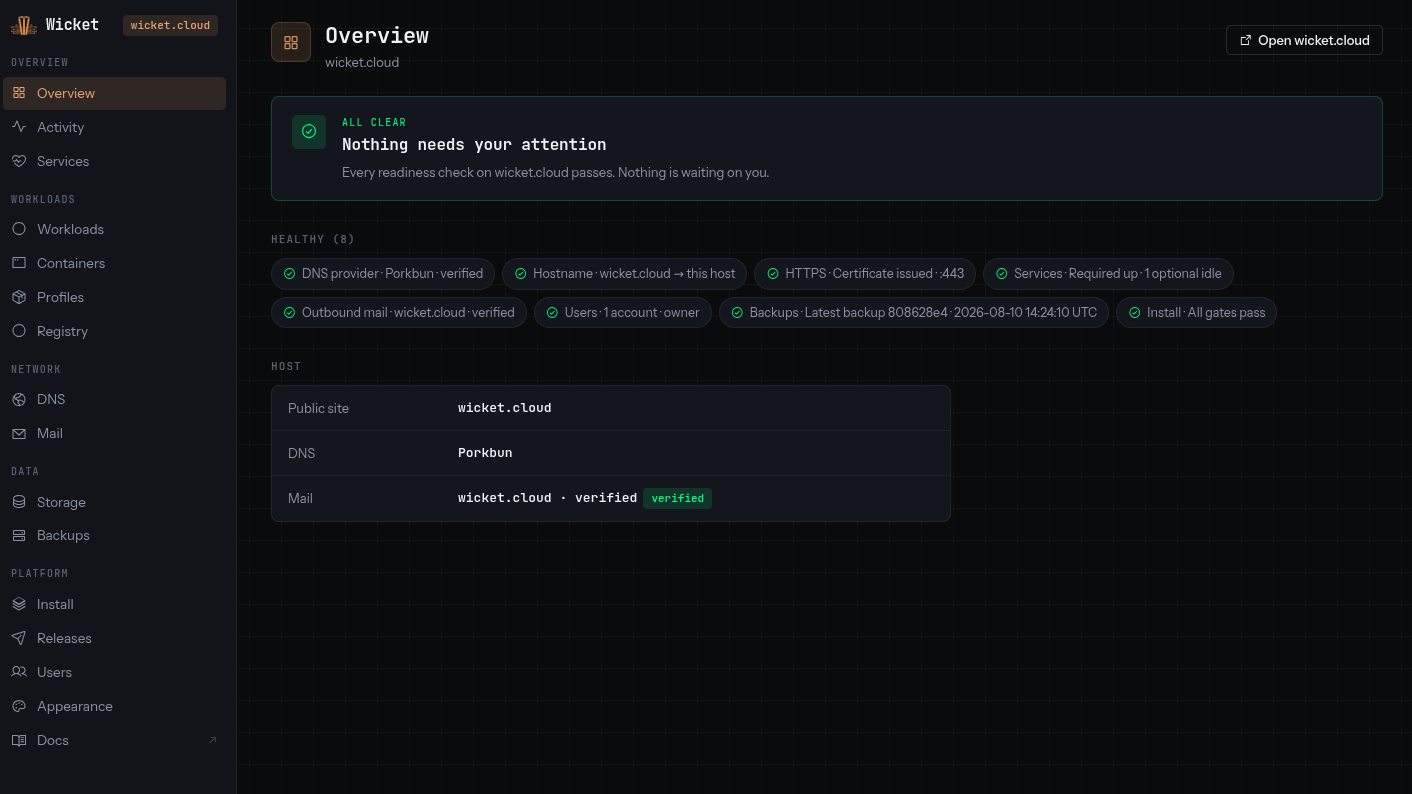The height and width of the screenshot is (794, 1412).
Task: Click the All Clear green check icon
Action: [309, 132]
